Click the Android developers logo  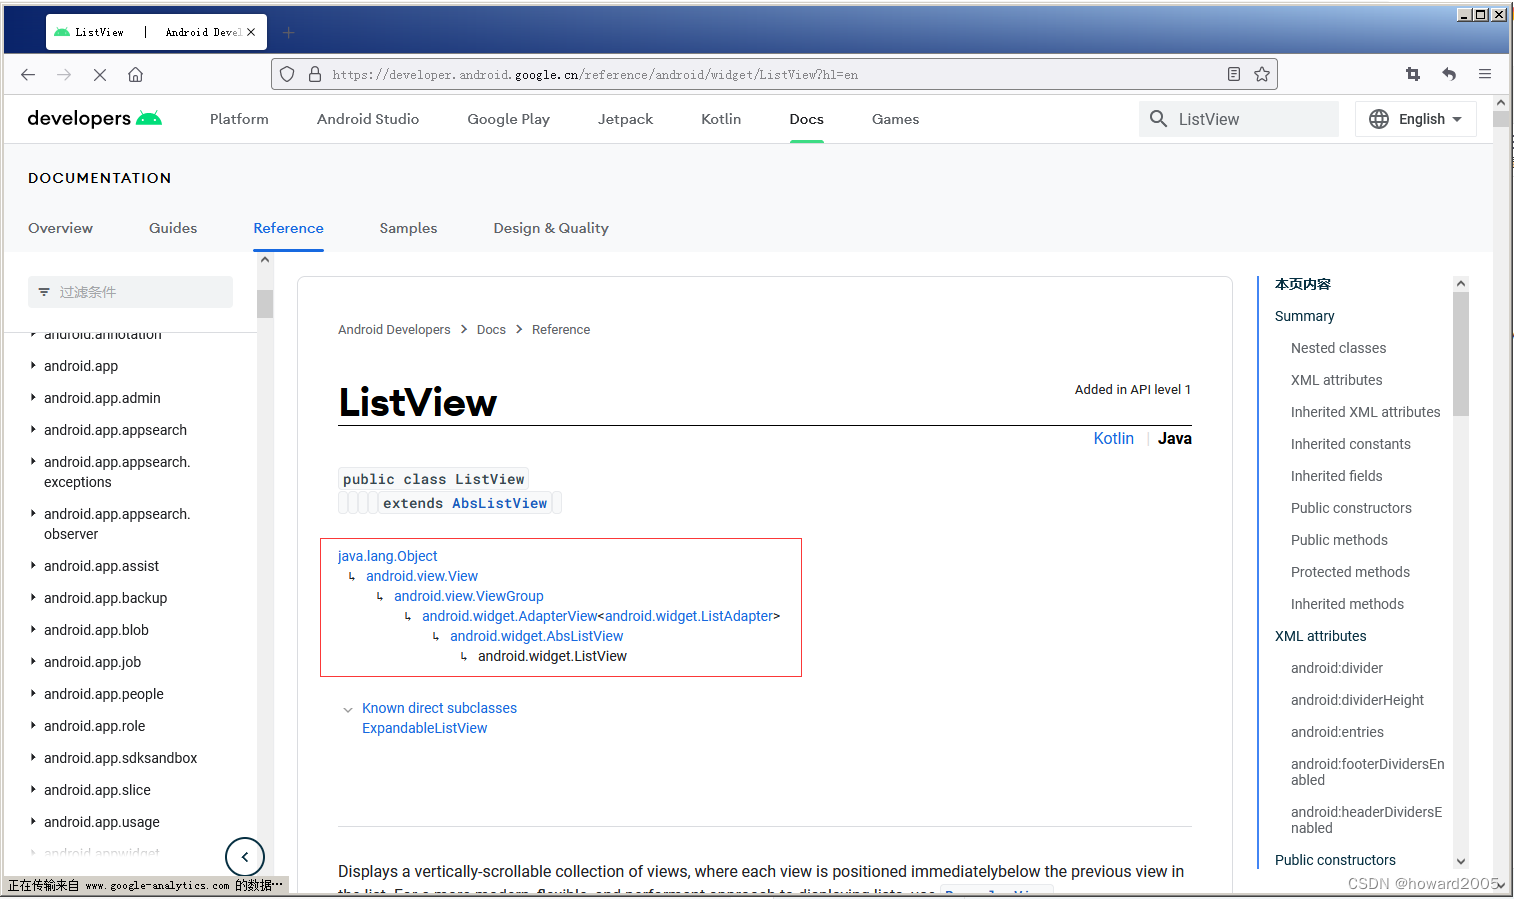pos(95,118)
